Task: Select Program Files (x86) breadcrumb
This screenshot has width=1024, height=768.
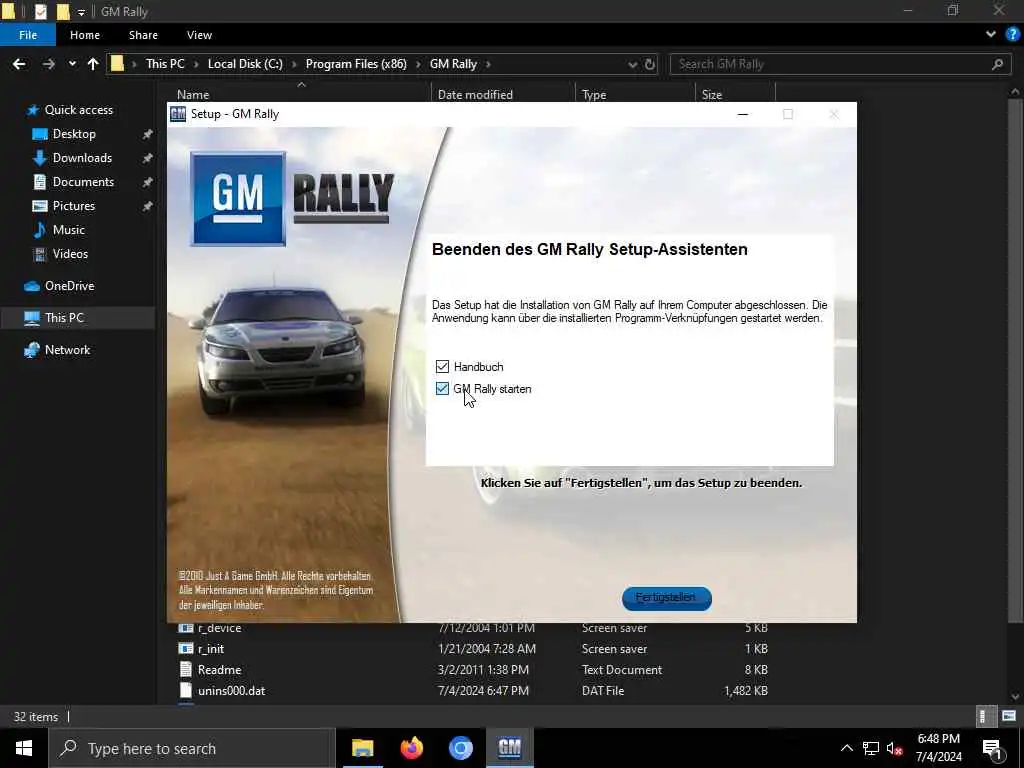Action: click(356, 64)
